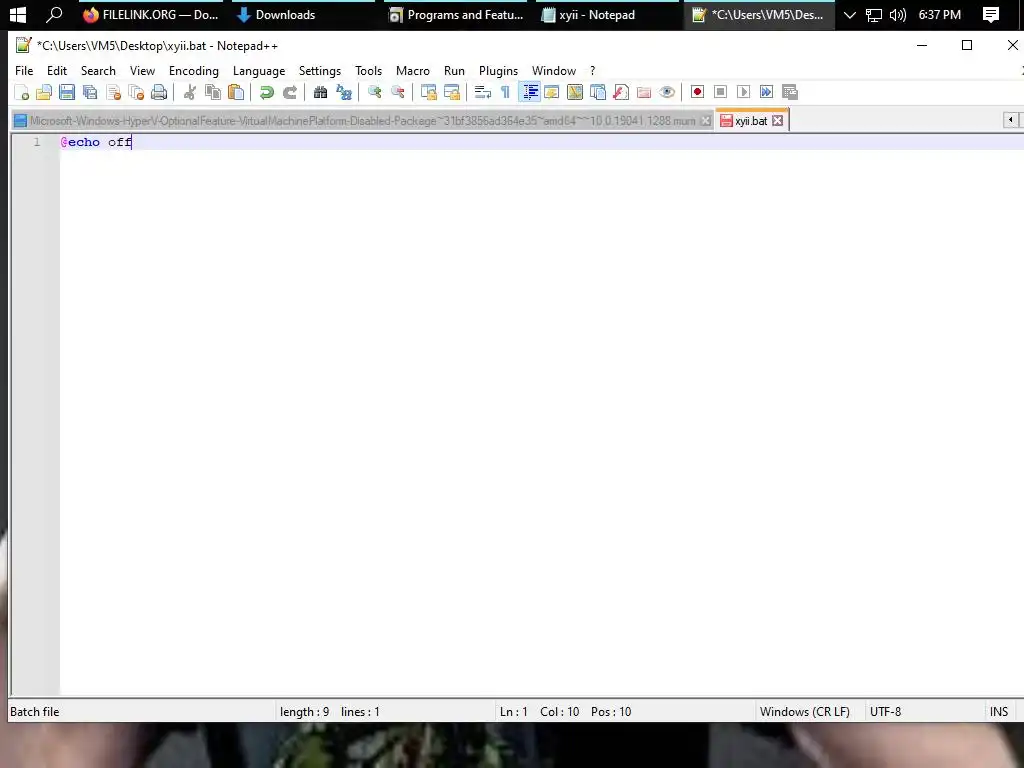Open the user defined language icon

[552, 92]
